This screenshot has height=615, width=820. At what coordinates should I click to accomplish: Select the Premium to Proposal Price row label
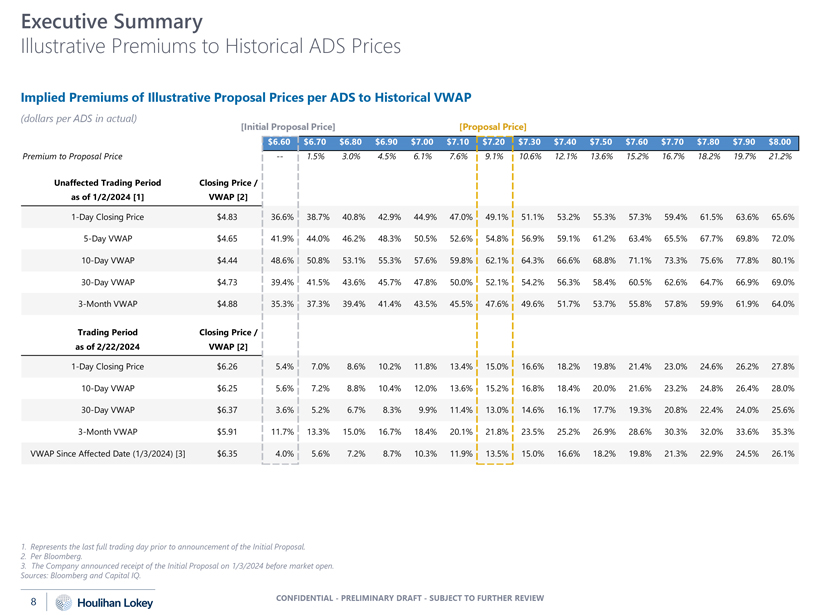click(x=72, y=156)
